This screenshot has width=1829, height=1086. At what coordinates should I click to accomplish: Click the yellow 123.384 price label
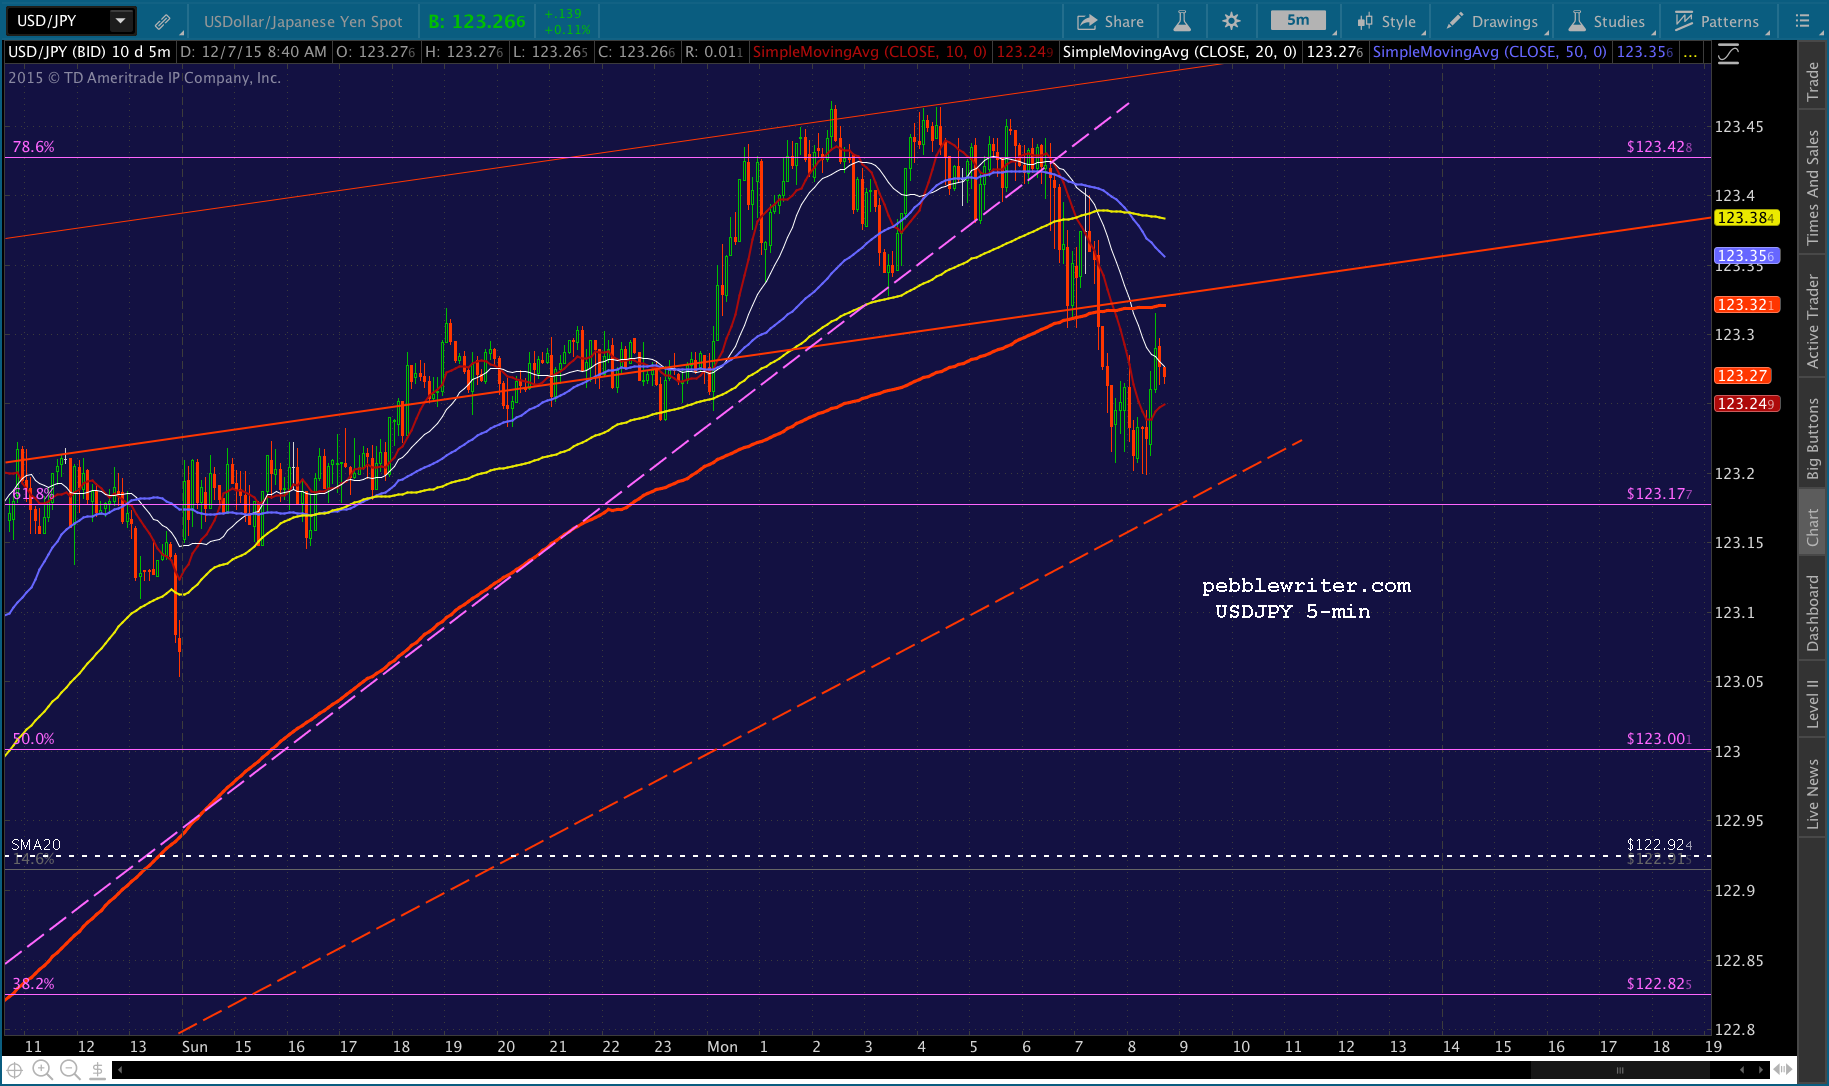[1746, 217]
